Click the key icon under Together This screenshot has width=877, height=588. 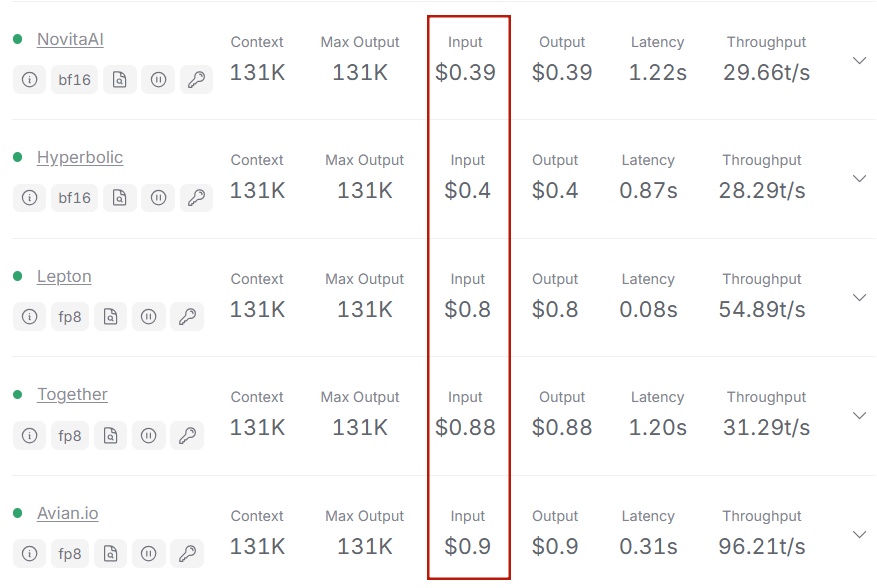click(x=187, y=435)
